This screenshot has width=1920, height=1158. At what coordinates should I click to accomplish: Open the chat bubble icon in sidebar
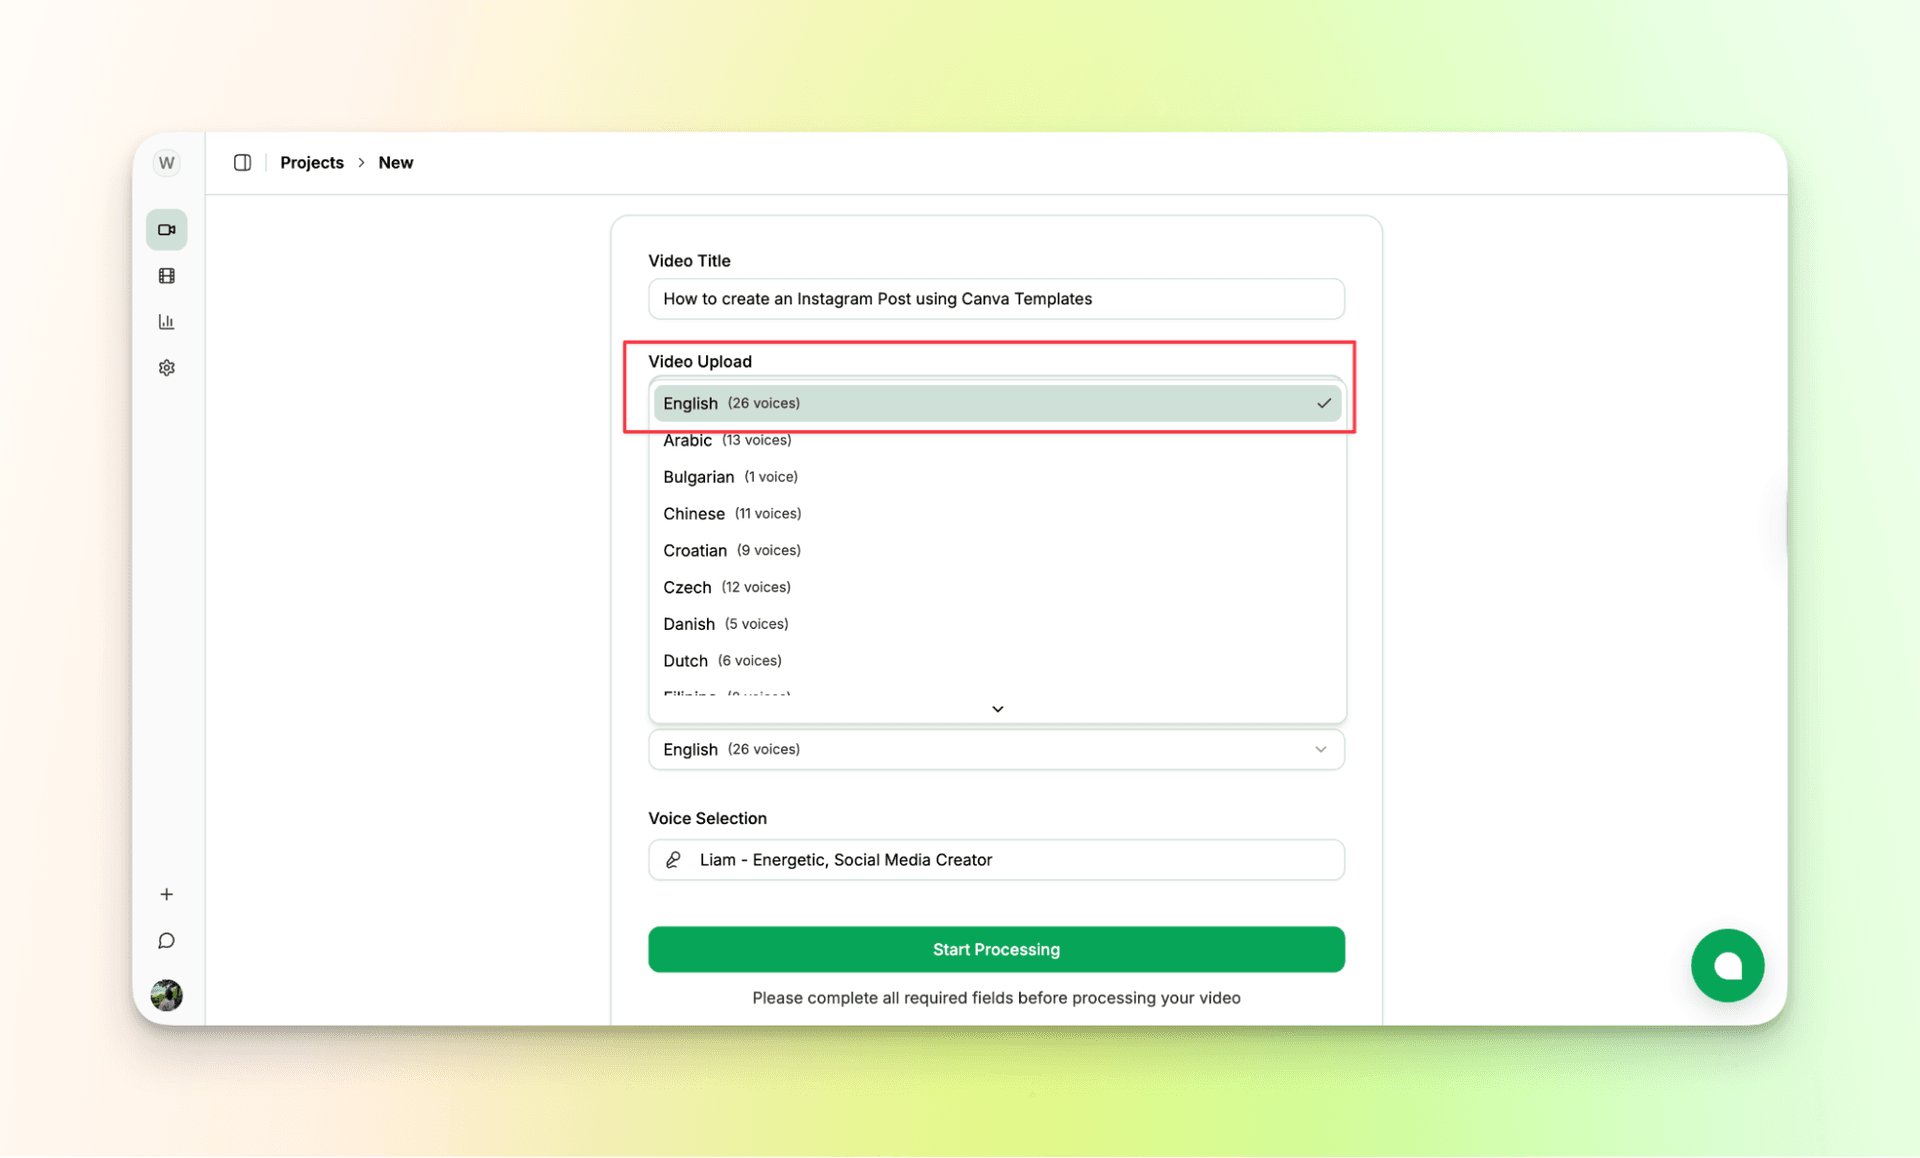166,940
